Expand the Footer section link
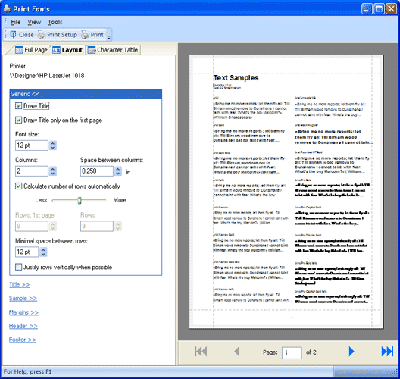The height and width of the screenshot is (379, 400). [22, 340]
